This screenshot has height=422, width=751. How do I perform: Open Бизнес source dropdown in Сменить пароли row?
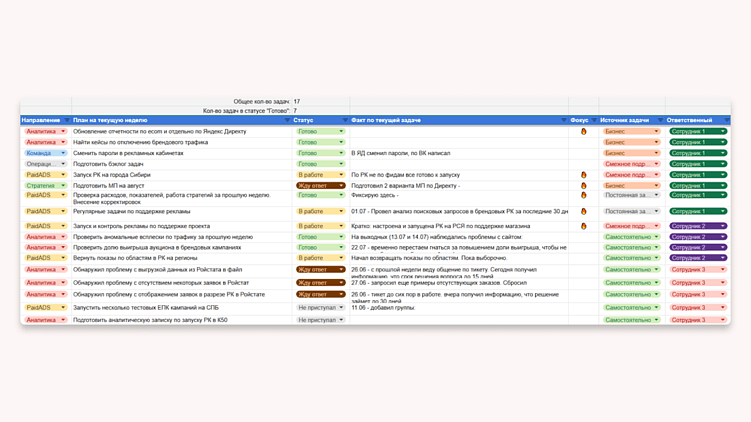632,153
